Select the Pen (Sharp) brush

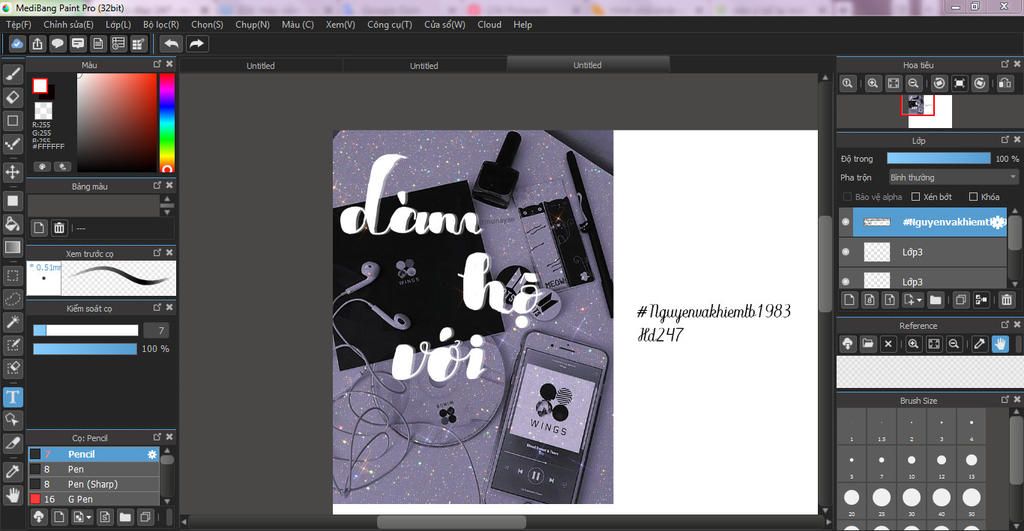93,484
